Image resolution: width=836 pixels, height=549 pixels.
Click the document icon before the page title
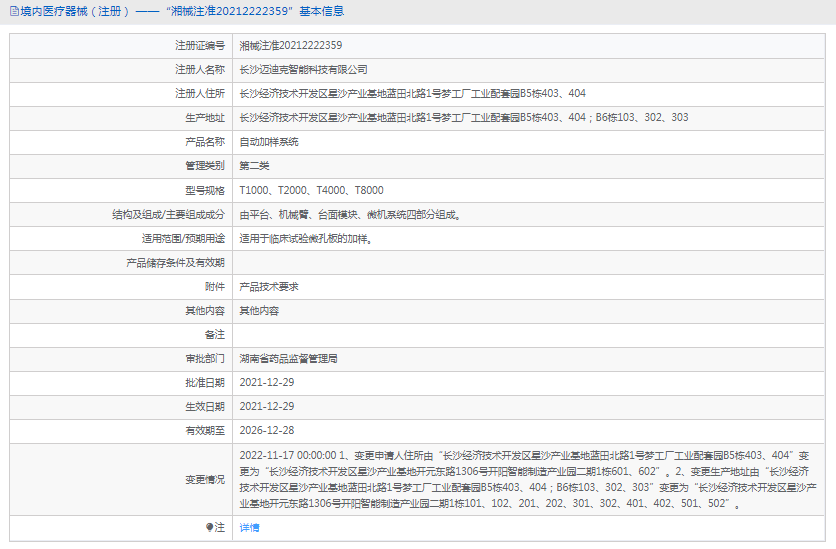tap(14, 11)
